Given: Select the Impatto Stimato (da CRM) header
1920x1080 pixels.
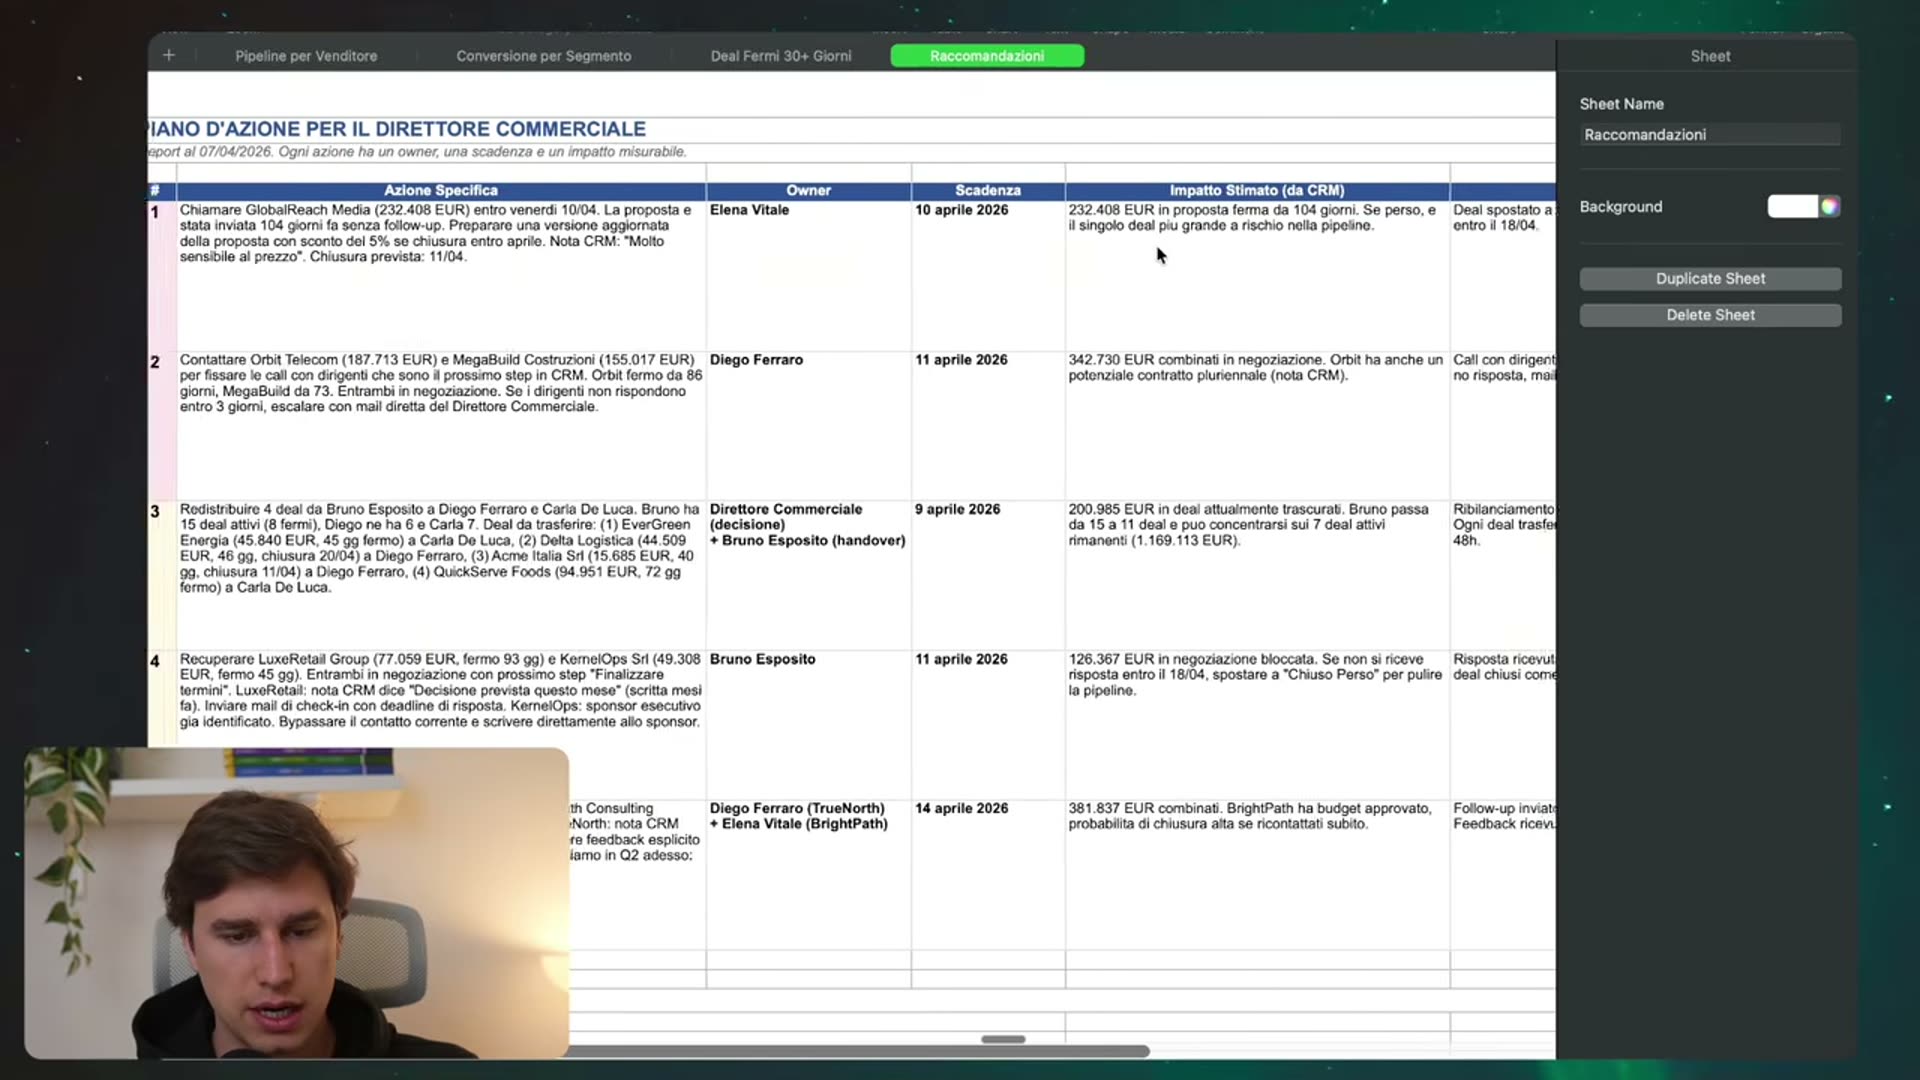Looking at the screenshot, I should [x=1257, y=190].
